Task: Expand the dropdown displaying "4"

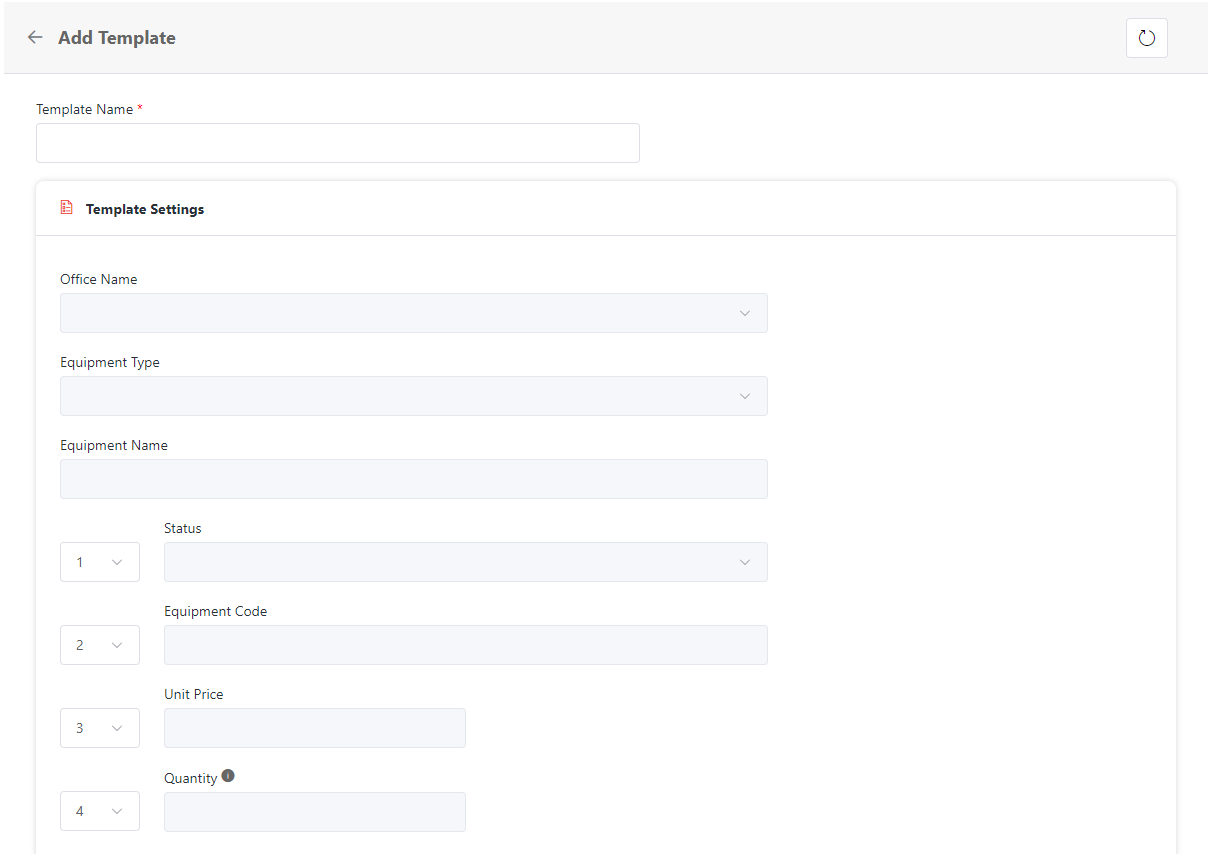Action: point(99,811)
